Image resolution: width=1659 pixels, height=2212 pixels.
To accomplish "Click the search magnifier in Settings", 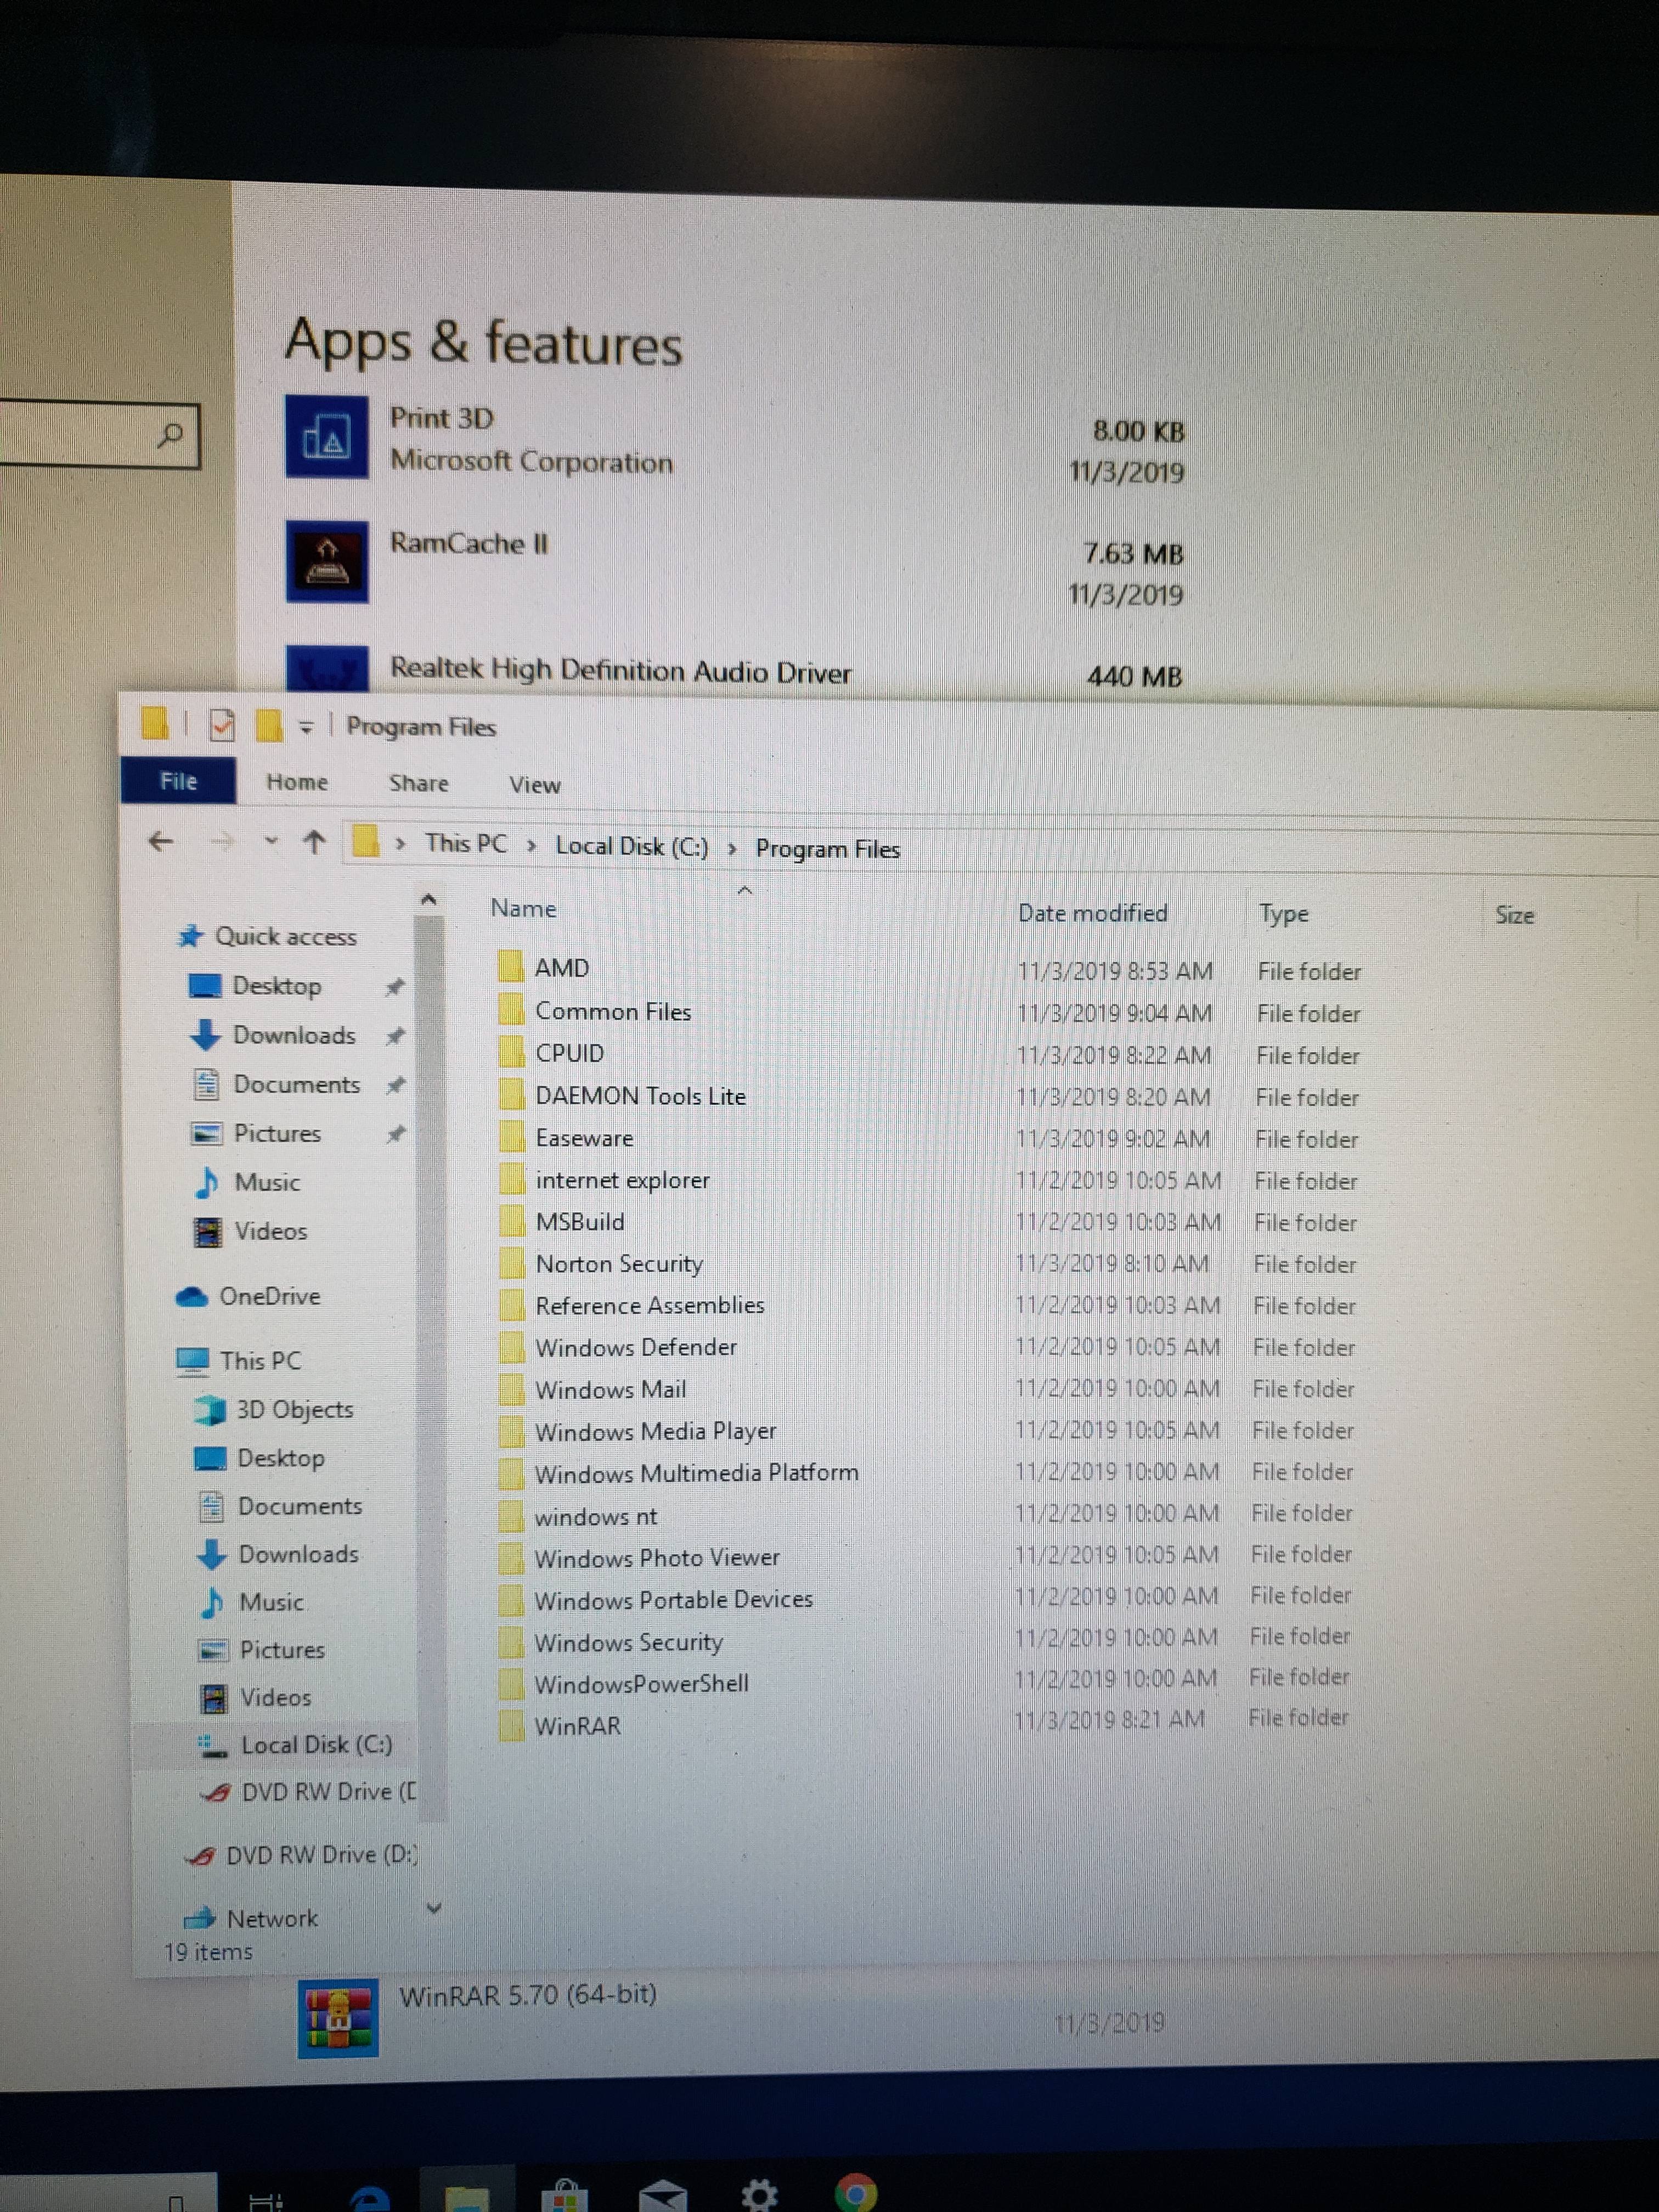I will 171,435.
